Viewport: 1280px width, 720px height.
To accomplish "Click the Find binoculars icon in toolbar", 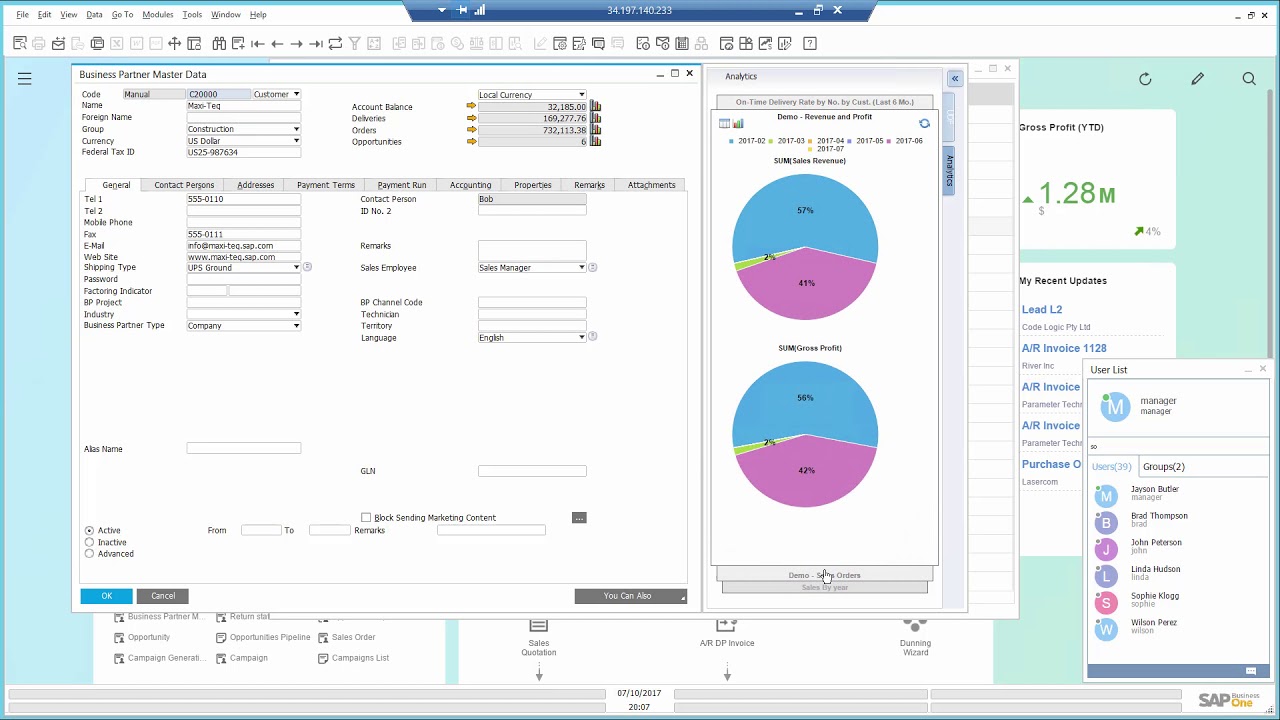I will click(x=219, y=44).
